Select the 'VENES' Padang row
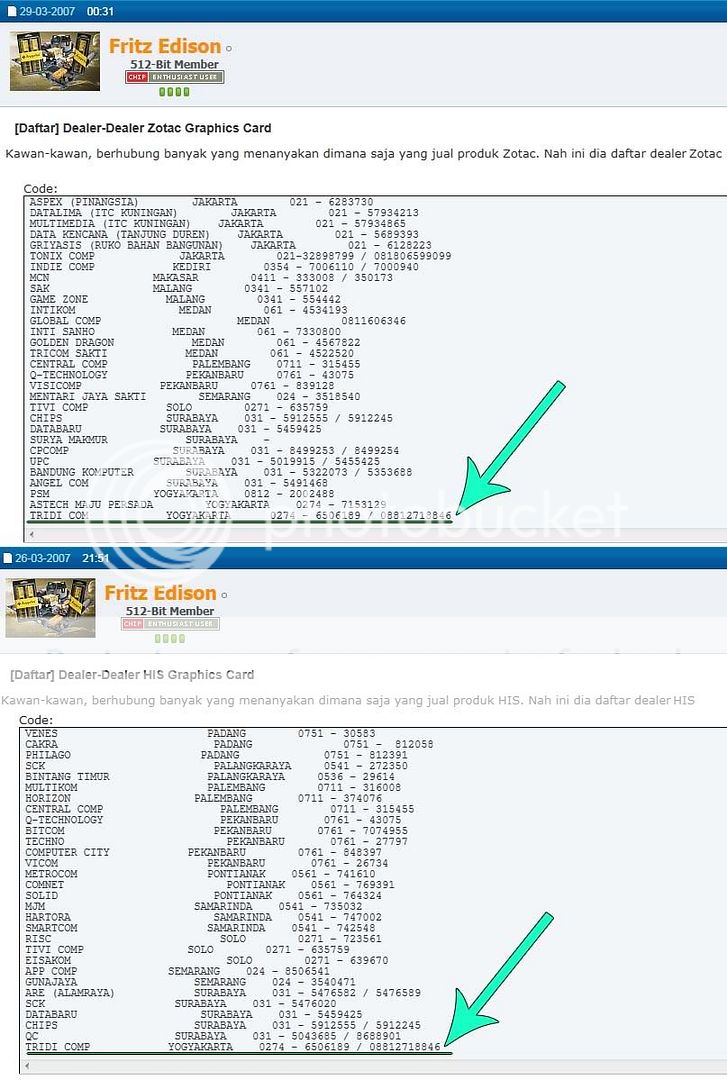The image size is (727, 1080). coord(200,734)
